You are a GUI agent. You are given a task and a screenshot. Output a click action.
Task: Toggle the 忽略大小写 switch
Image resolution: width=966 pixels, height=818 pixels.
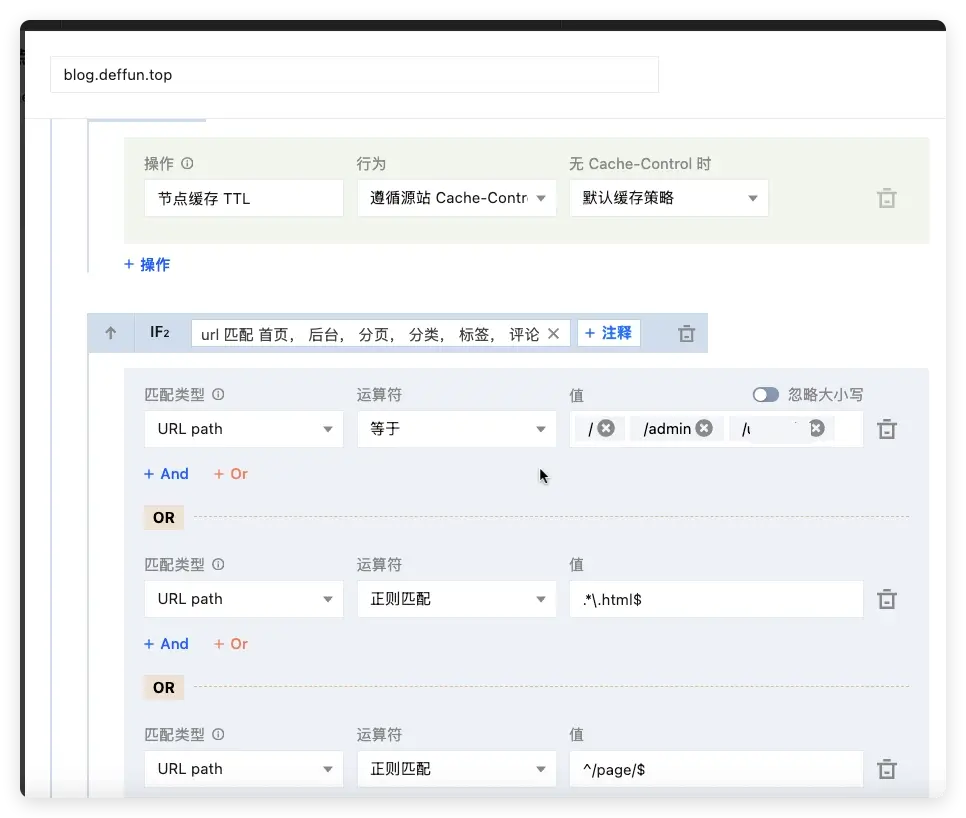coord(766,395)
